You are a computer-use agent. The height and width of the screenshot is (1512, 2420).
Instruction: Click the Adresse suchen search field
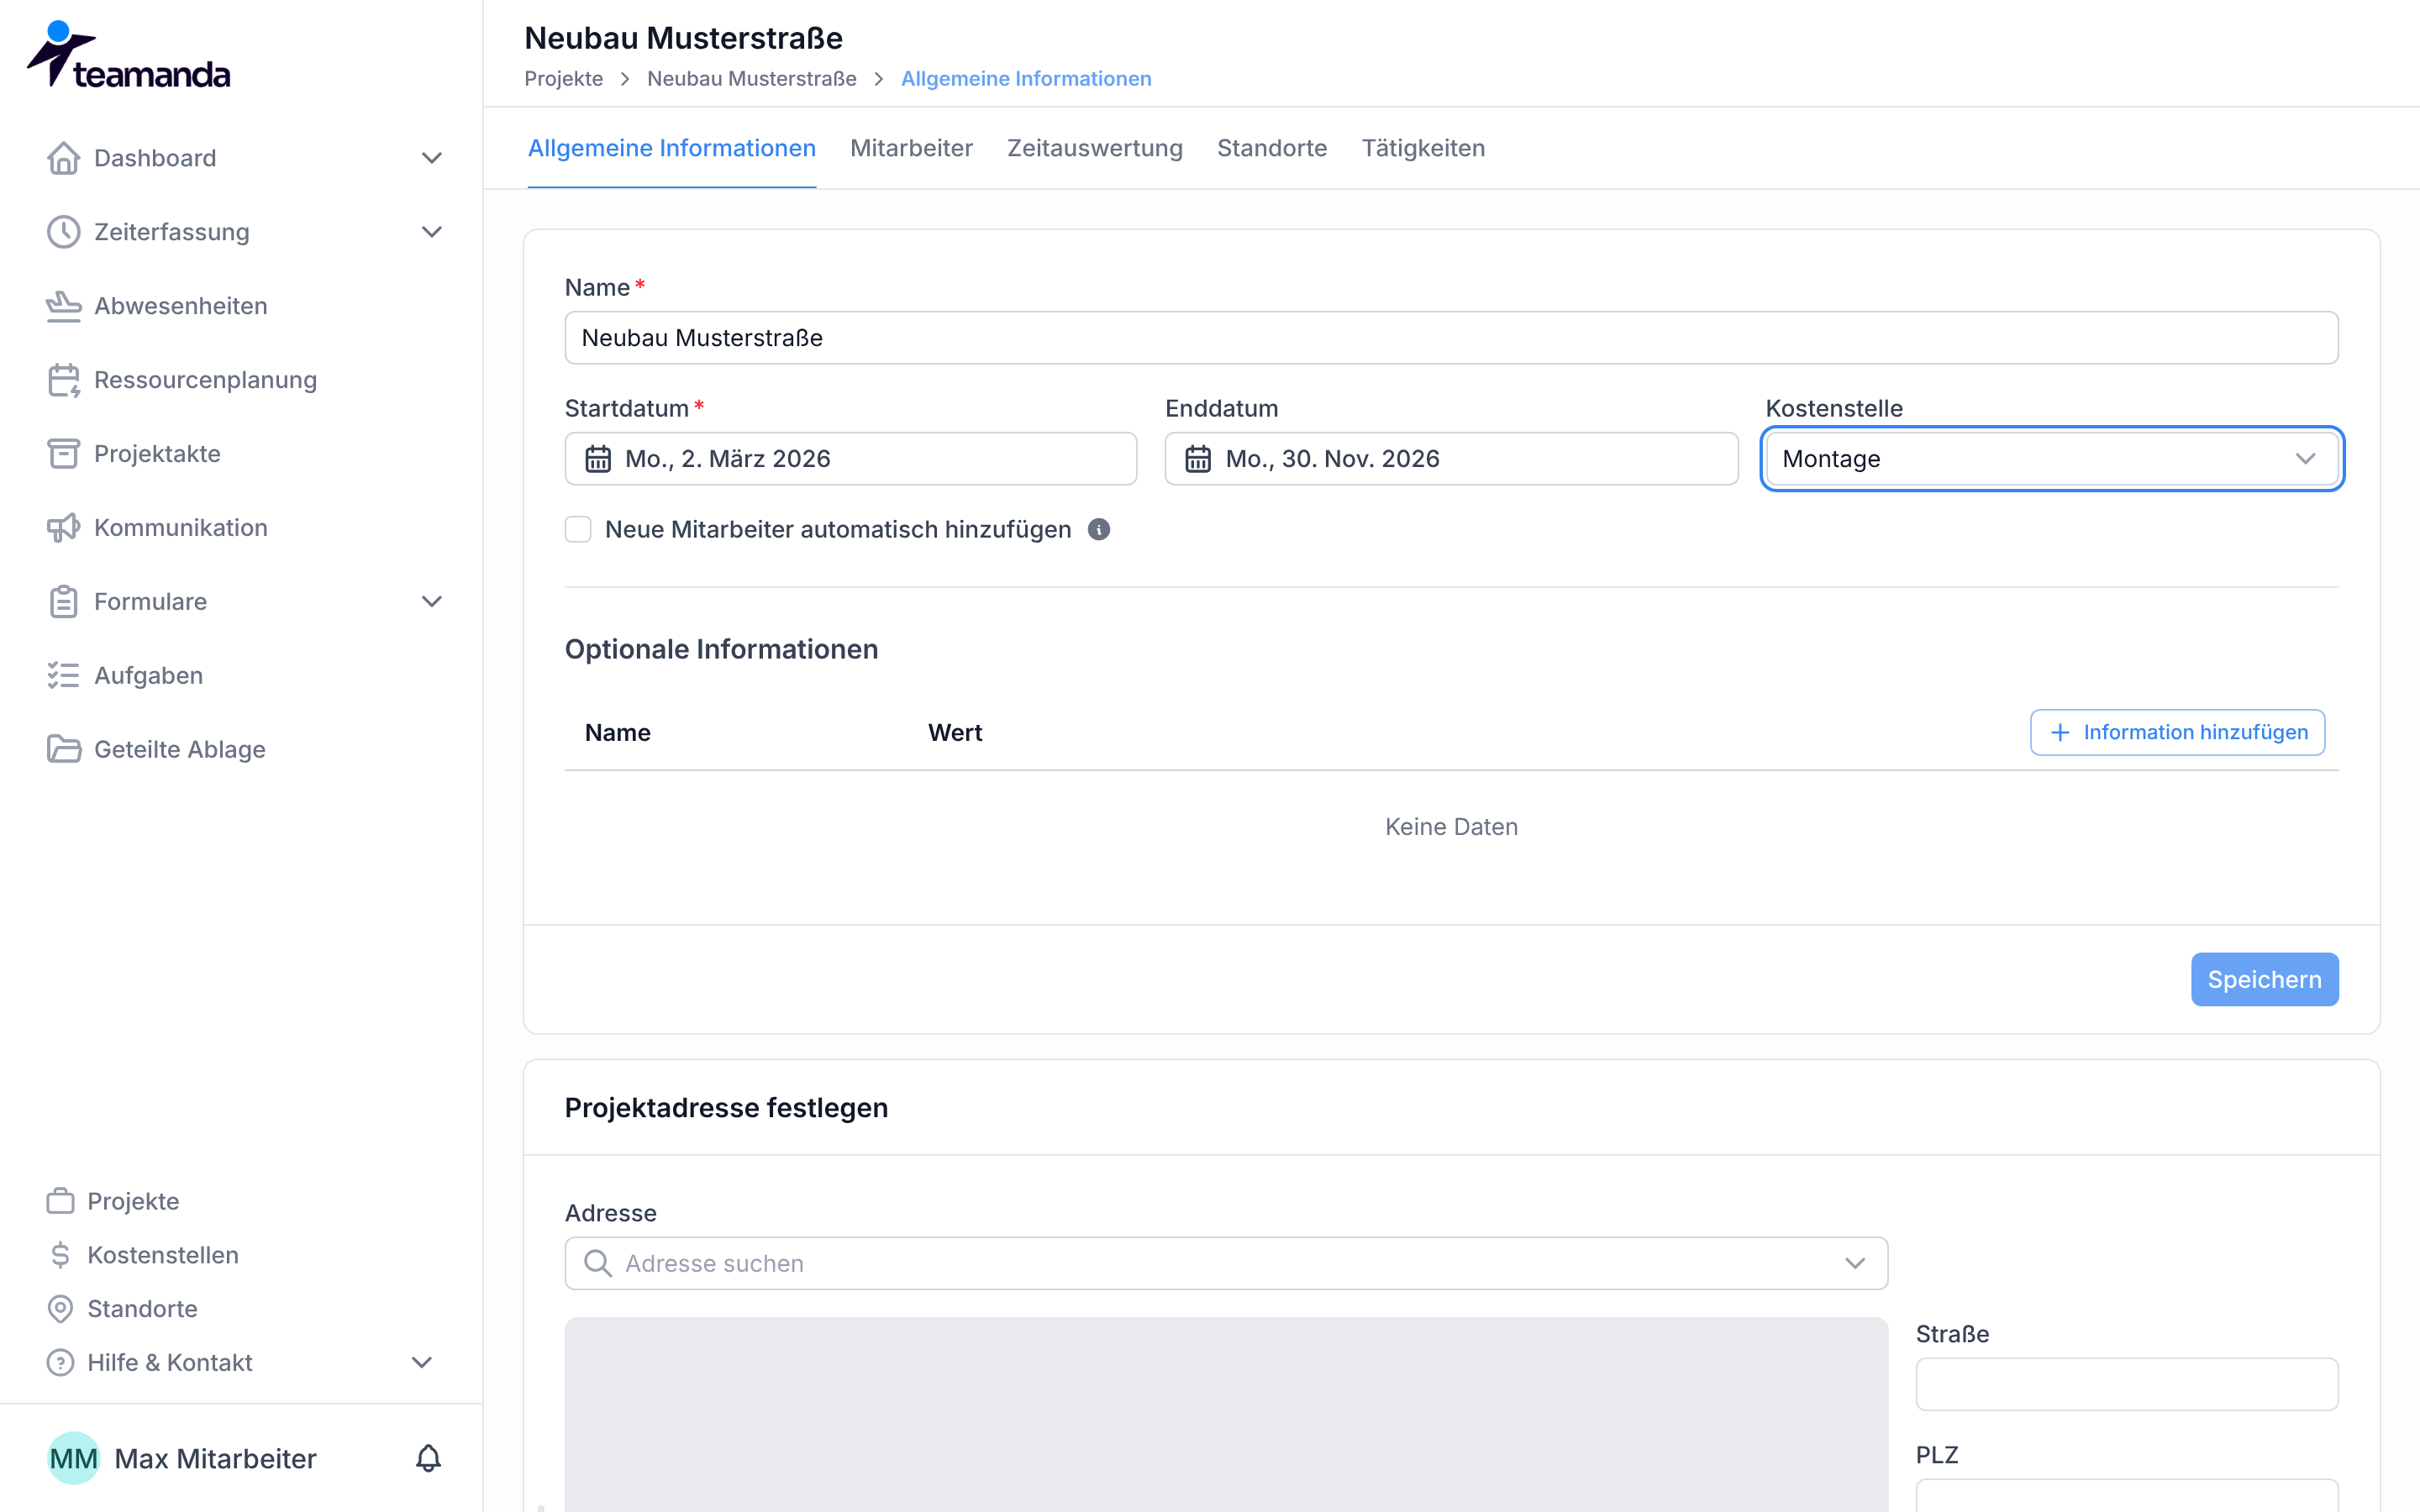click(x=1226, y=1263)
